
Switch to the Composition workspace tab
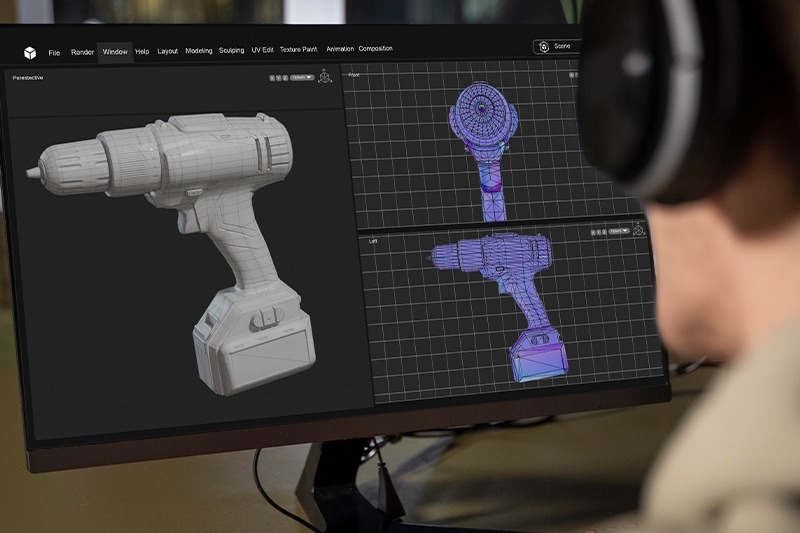(376, 48)
